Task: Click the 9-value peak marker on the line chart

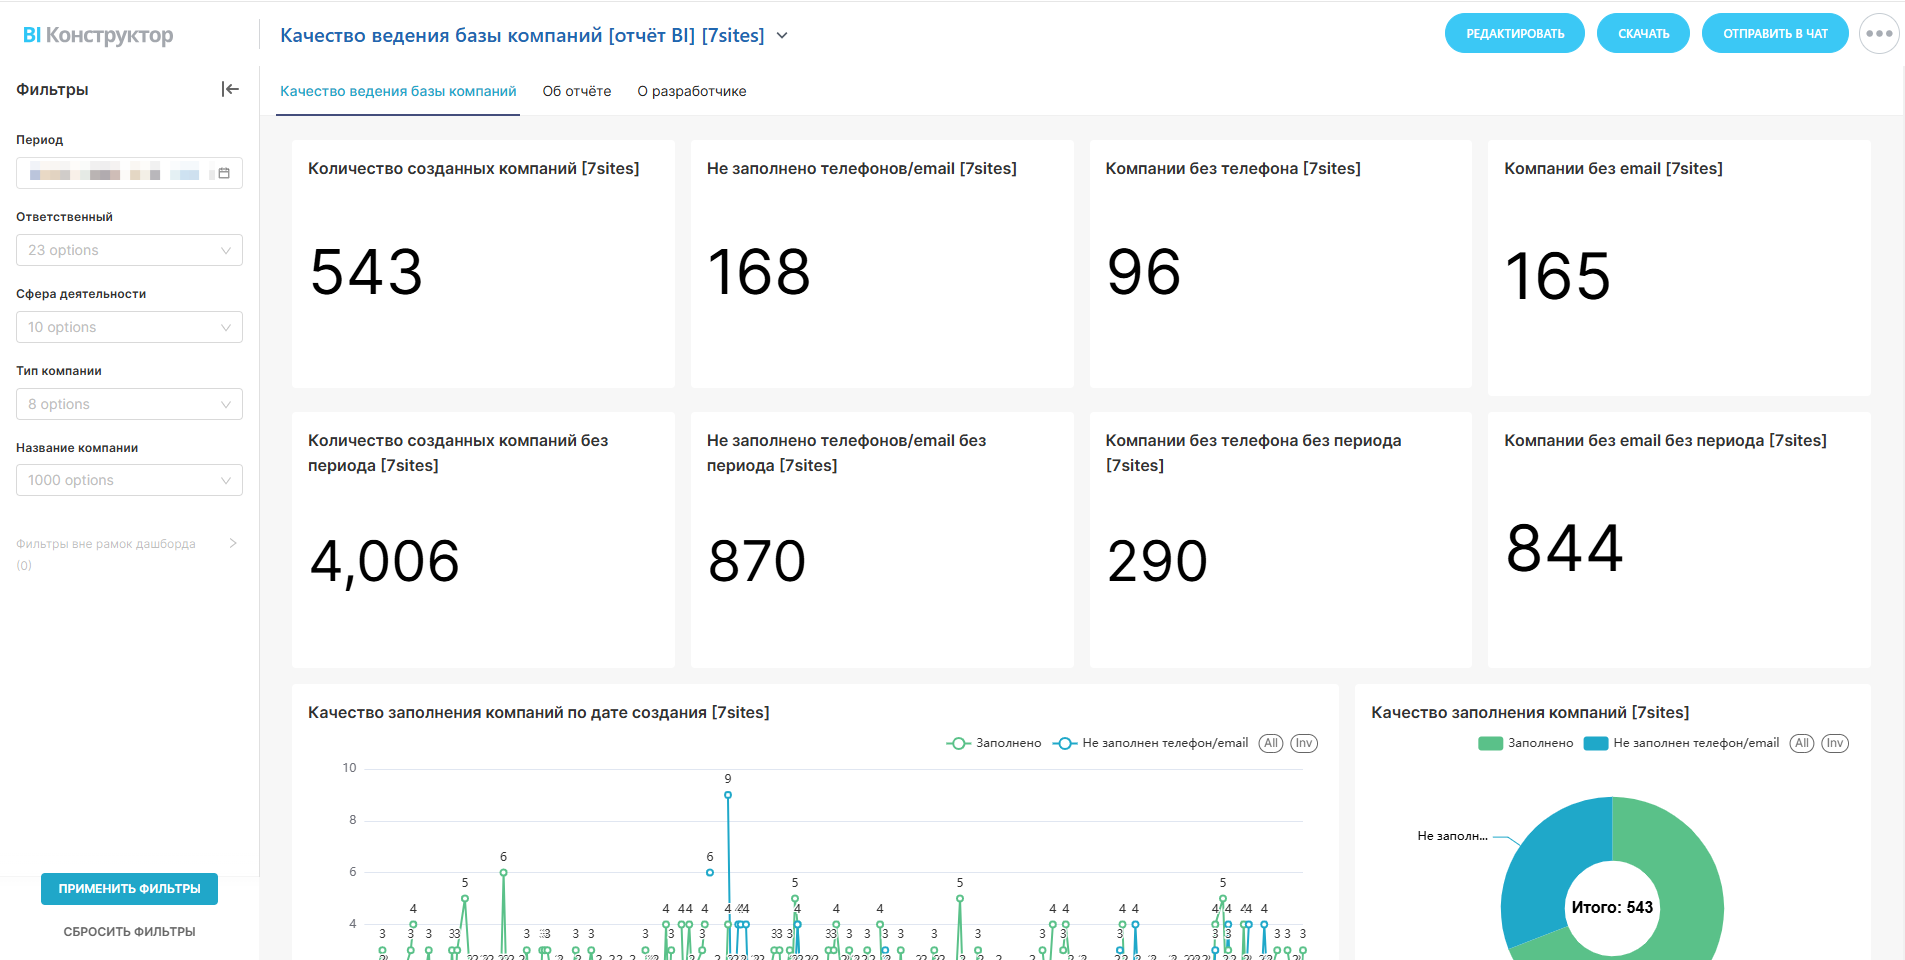Action: click(728, 795)
